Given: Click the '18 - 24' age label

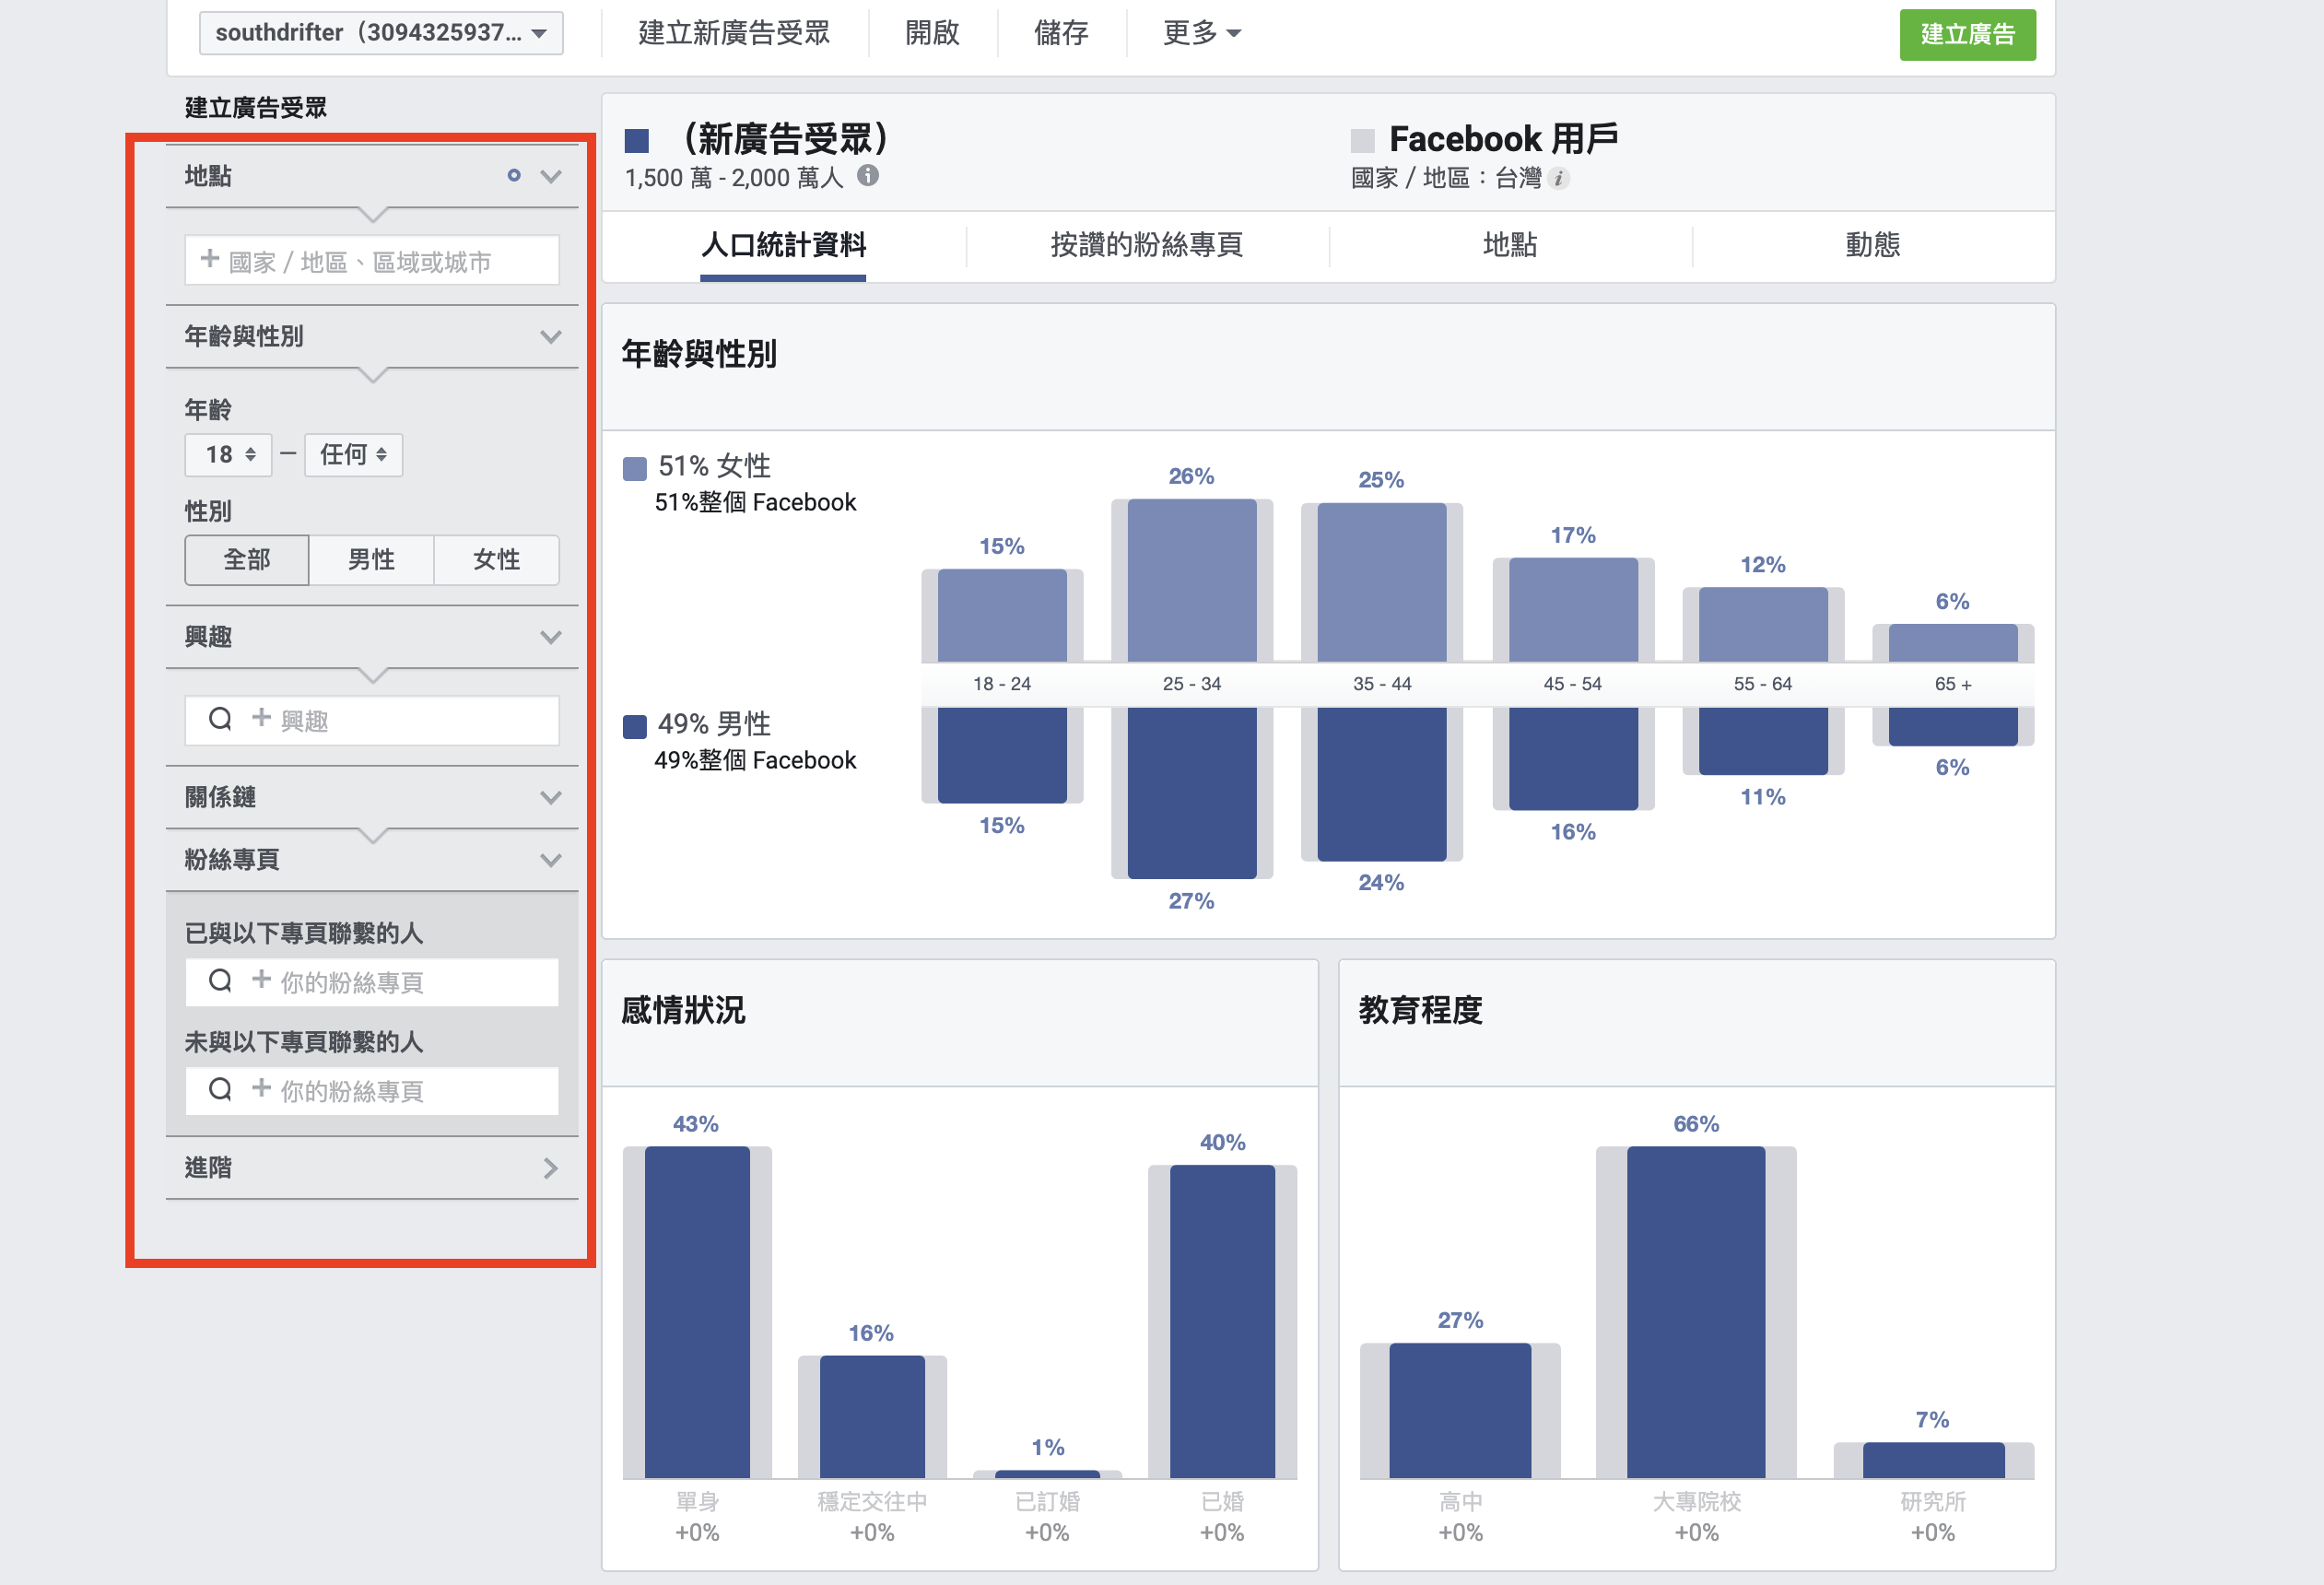Looking at the screenshot, I should coord(1002,684).
